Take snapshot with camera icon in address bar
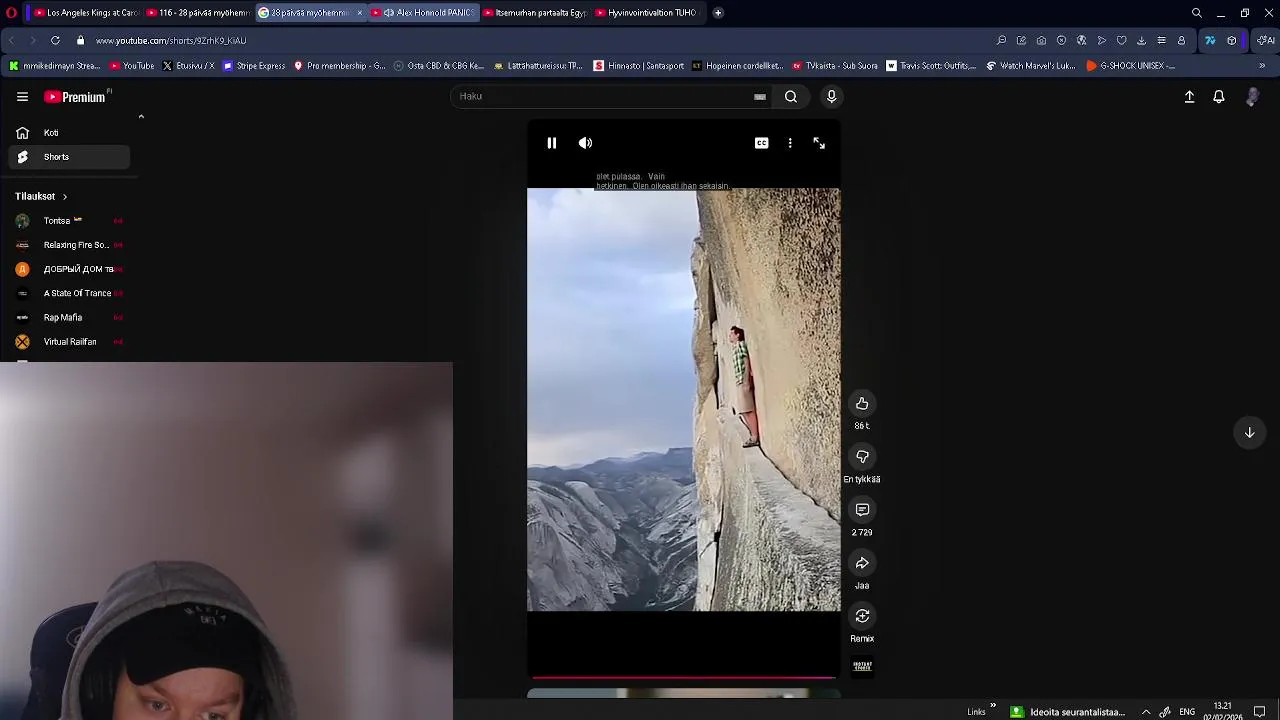This screenshot has height=720, width=1280. tap(1041, 41)
